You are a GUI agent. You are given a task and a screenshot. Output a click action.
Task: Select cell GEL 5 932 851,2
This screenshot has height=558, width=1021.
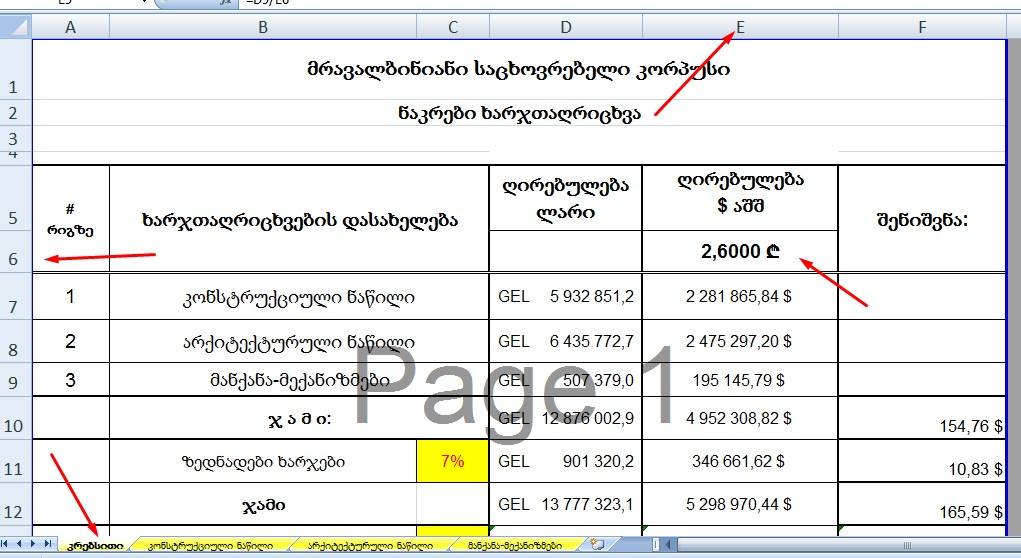pos(566,296)
